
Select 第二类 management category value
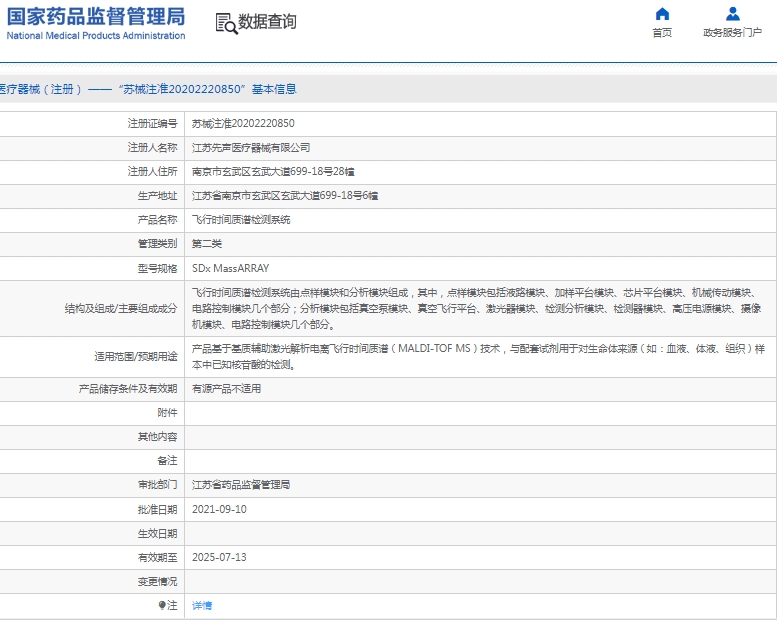pyautogui.click(x=207, y=243)
